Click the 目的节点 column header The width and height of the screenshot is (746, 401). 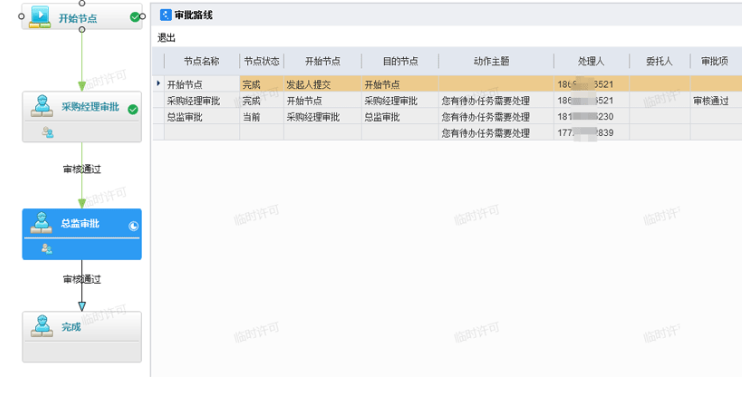pyautogui.click(x=400, y=61)
